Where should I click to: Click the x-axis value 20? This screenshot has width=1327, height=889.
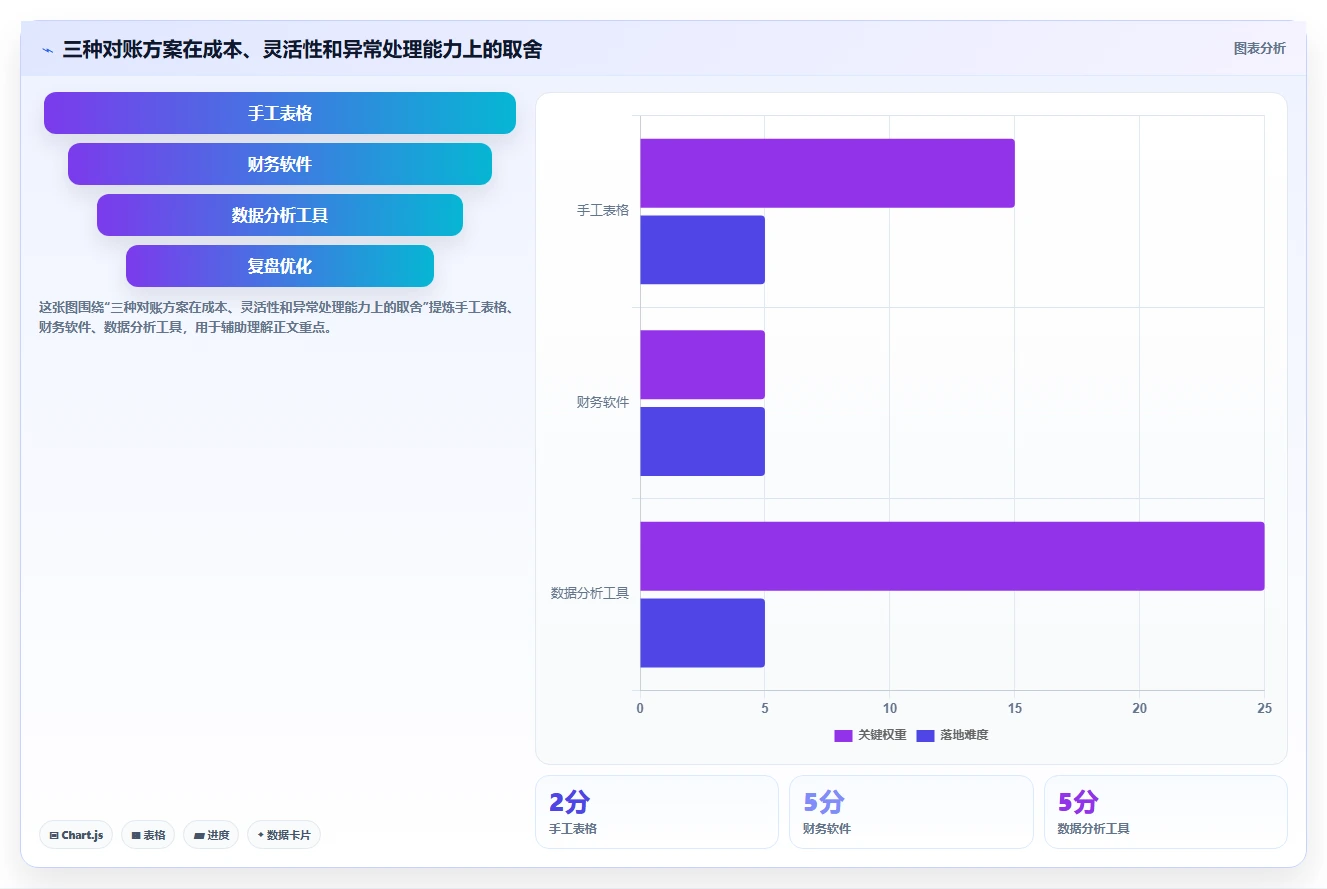(x=1139, y=708)
